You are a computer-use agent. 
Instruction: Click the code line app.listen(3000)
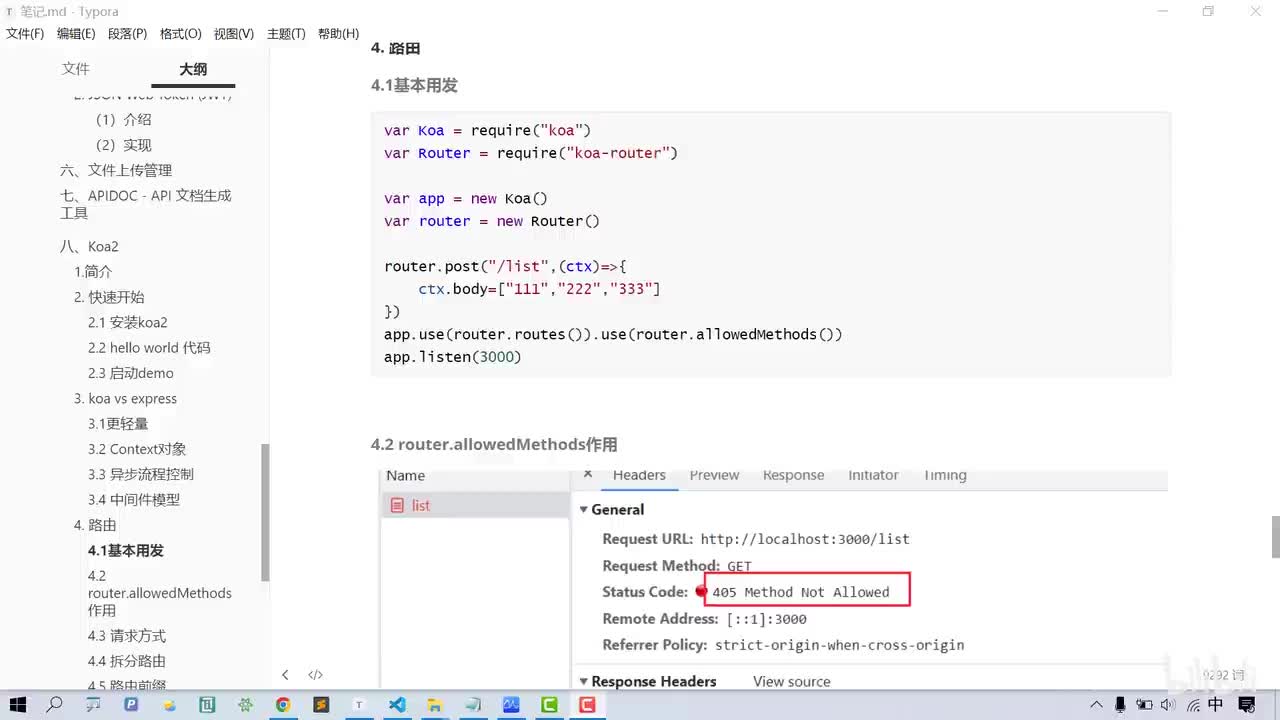(x=453, y=357)
